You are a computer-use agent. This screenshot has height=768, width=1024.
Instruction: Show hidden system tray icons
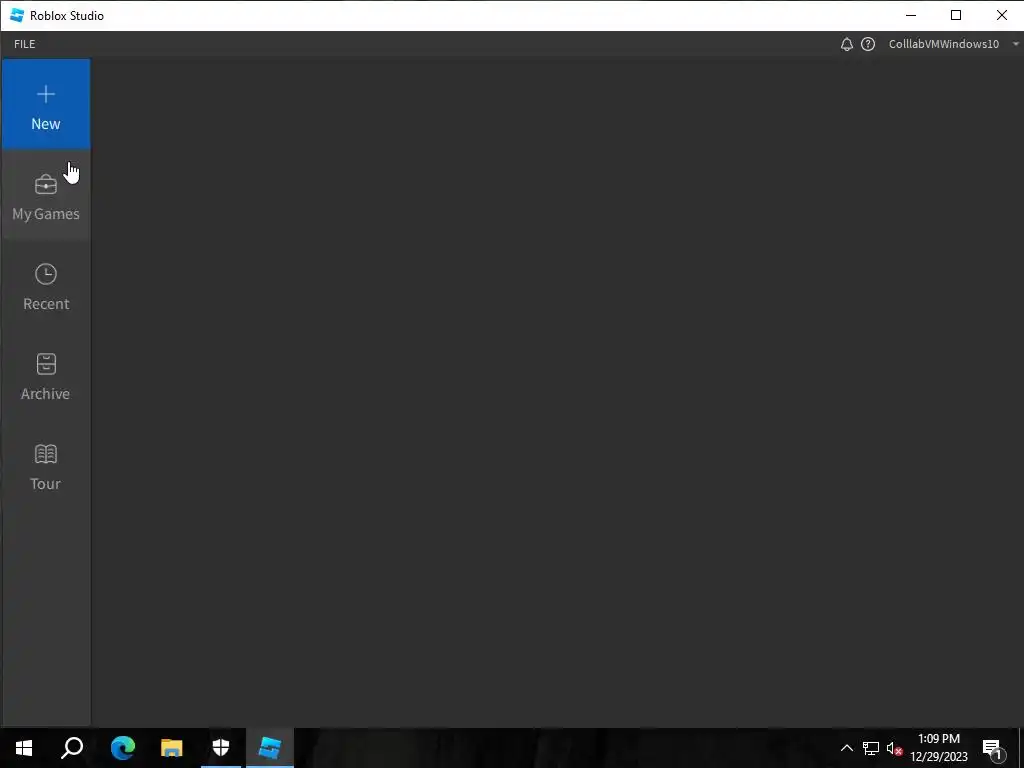coord(846,748)
